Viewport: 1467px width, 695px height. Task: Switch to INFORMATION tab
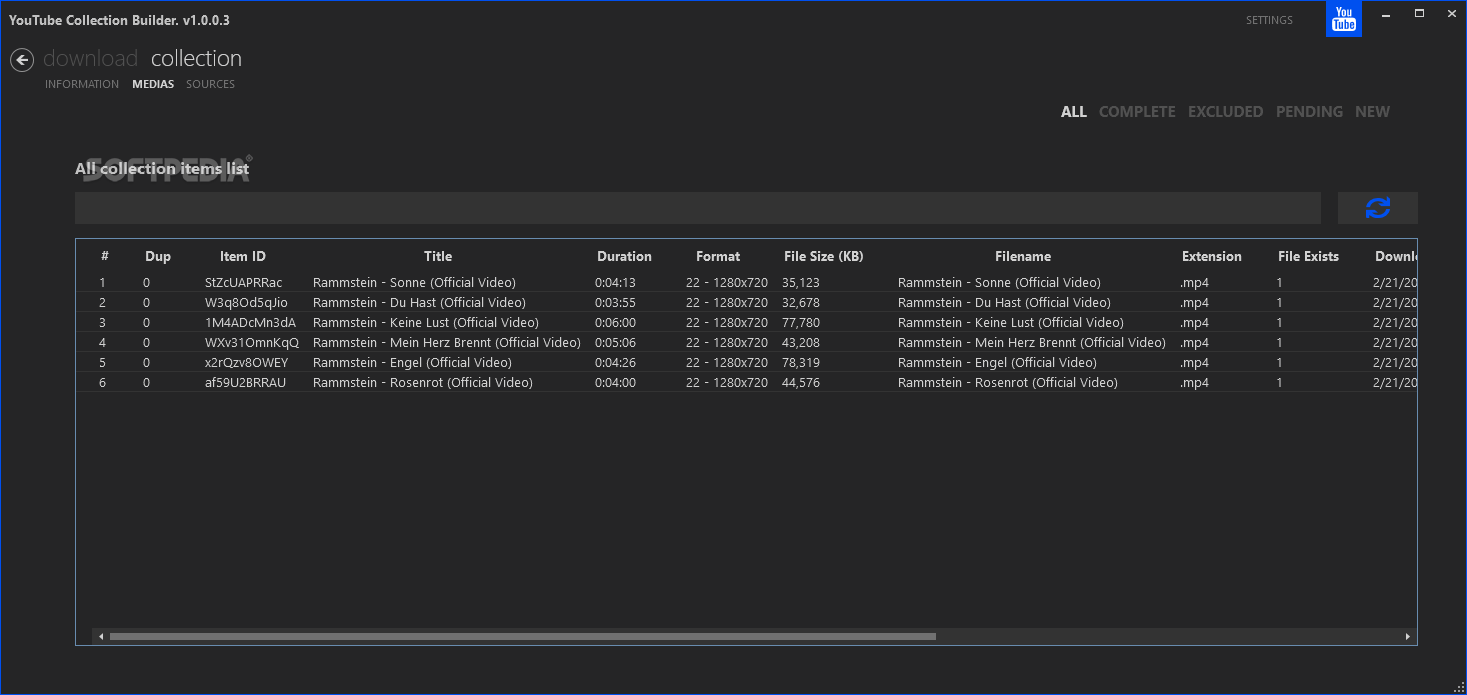(x=82, y=84)
